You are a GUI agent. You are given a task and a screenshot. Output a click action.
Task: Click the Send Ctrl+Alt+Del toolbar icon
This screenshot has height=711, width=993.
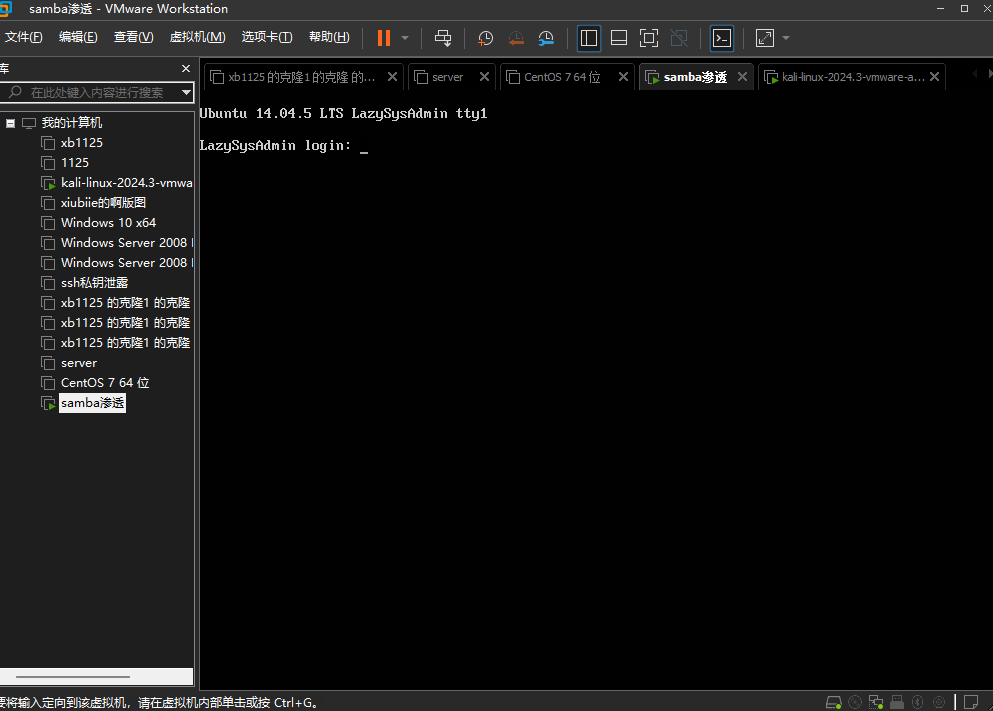tap(443, 38)
